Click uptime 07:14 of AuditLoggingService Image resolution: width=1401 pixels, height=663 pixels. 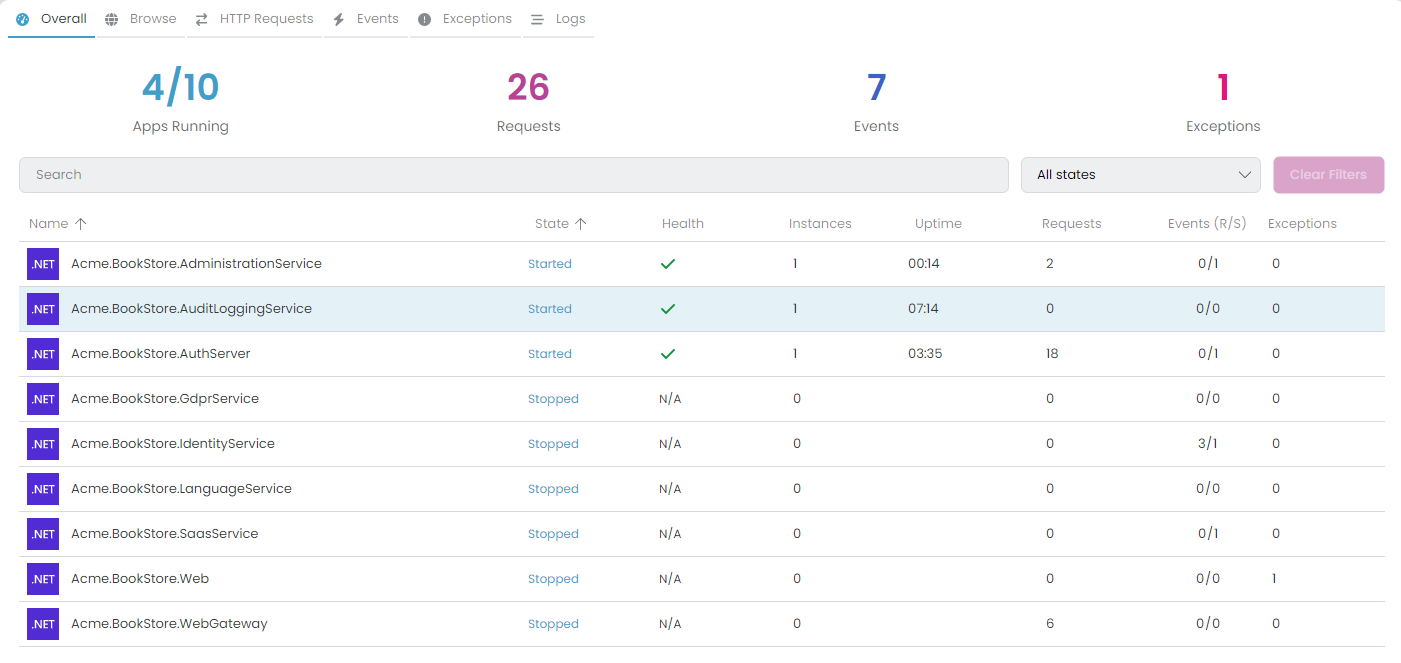(923, 309)
